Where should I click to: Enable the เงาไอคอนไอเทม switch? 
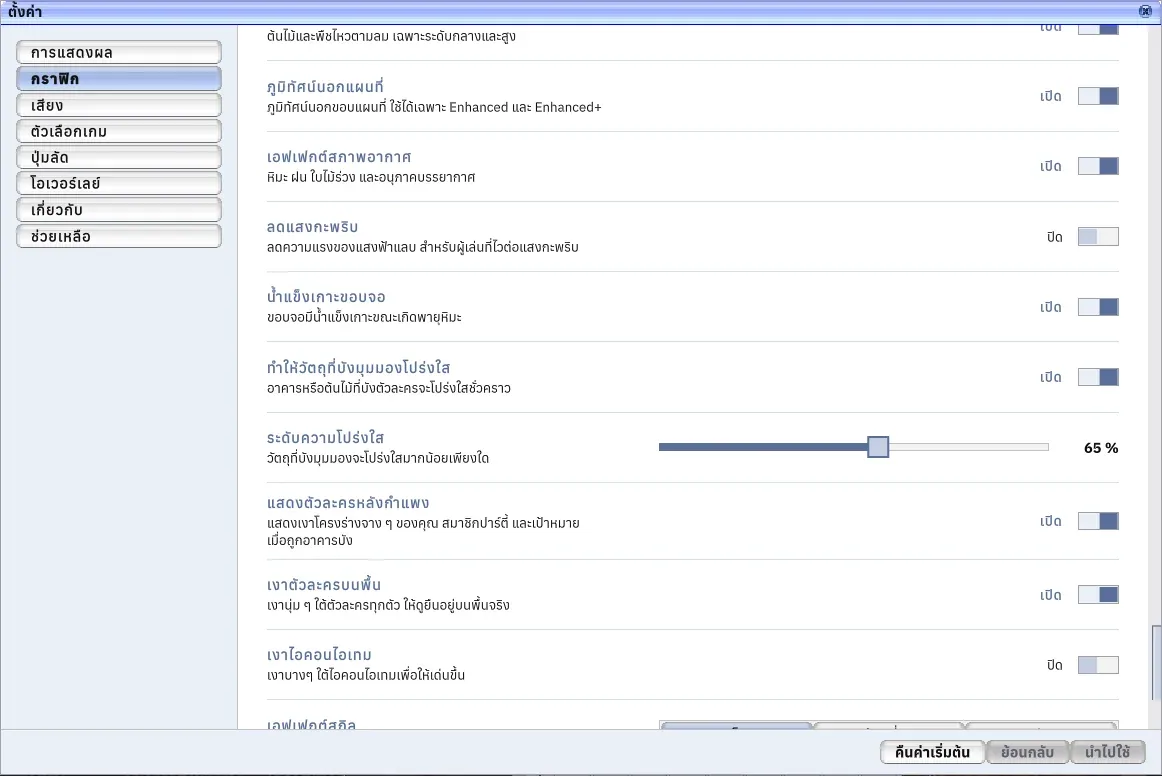[x=1098, y=665]
